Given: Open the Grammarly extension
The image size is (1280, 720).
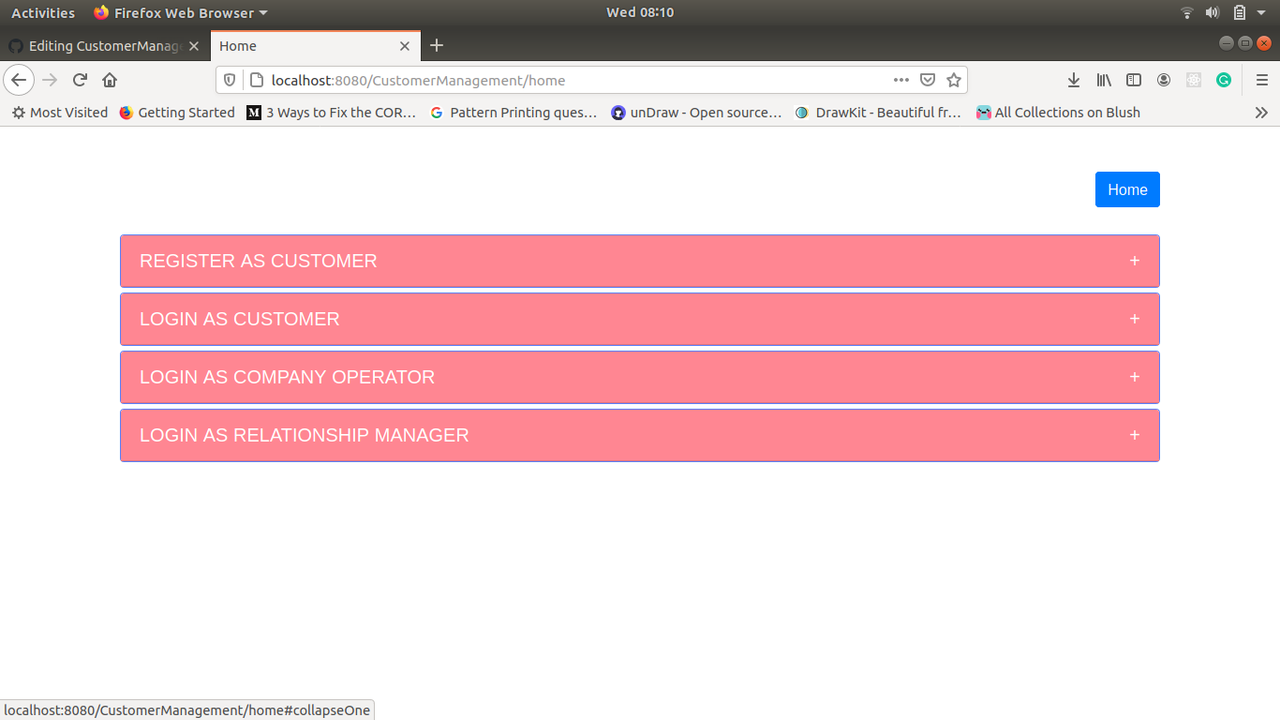Looking at the screenshot, I should [x=1223, y=80].
